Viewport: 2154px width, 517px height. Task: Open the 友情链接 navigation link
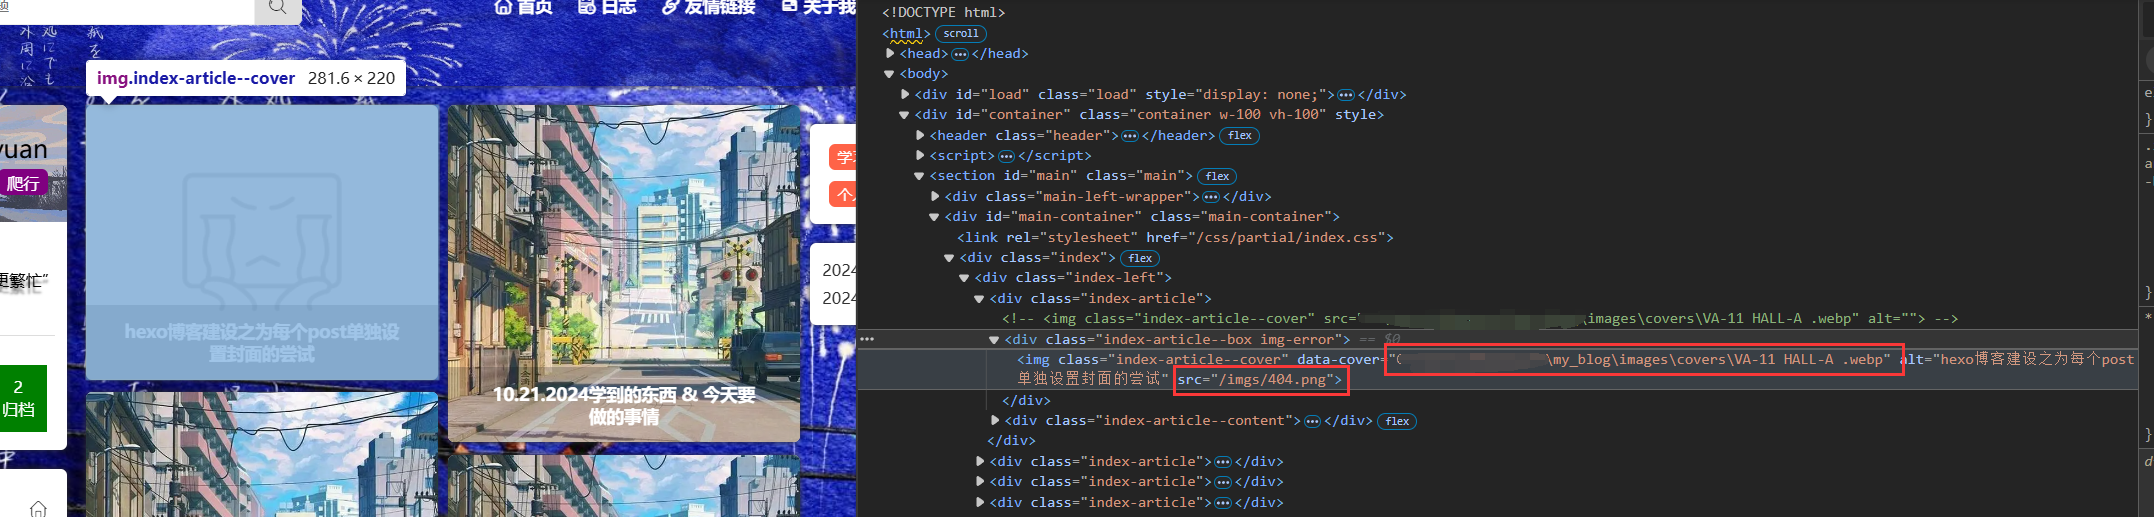click(709, 7)
